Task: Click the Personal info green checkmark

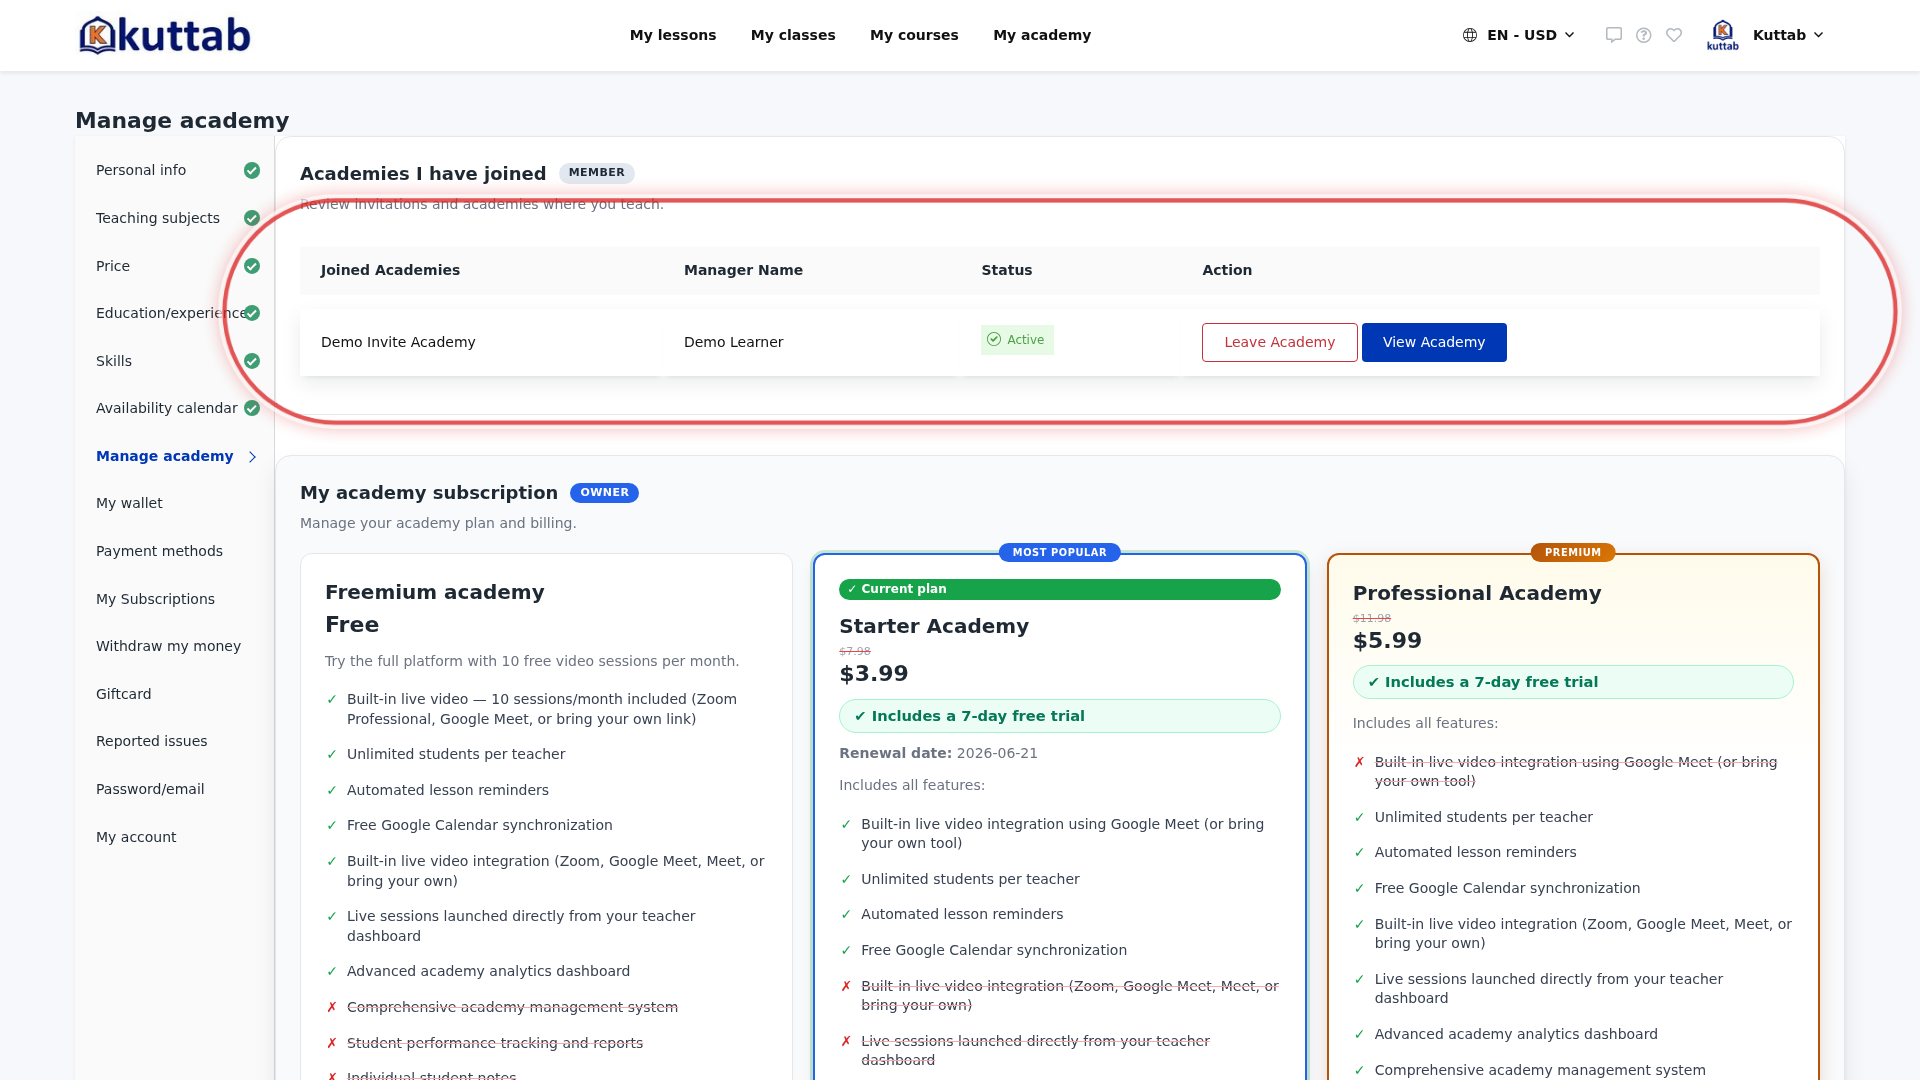Action: pos(252,171)
